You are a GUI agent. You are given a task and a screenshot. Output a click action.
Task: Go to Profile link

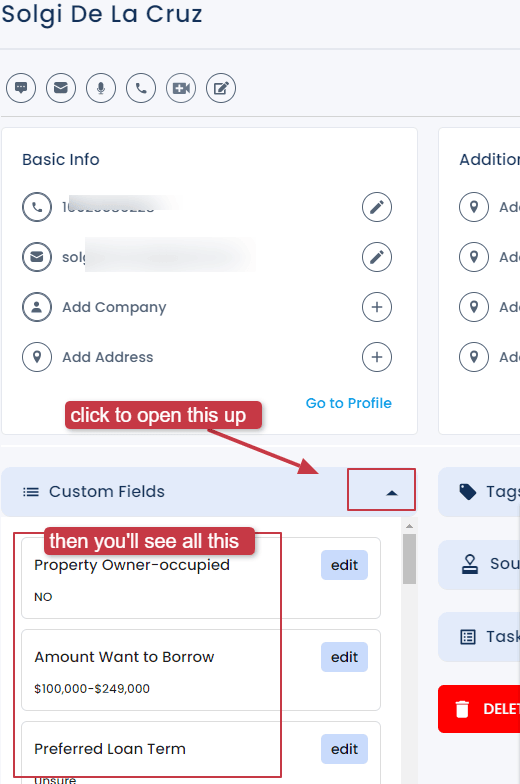(x=348, y=403)
